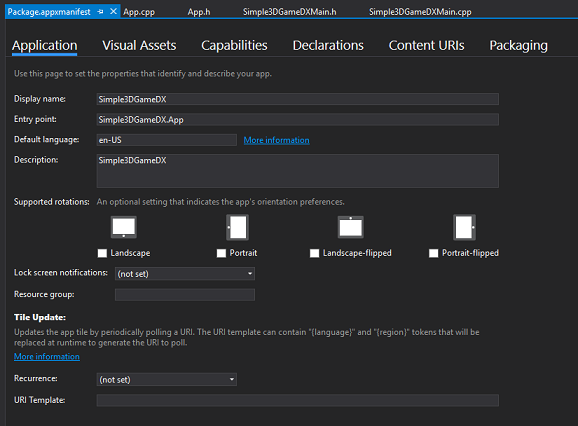Click the Display name input field
Image resolution: width=578 pixels, height=426 pixels.
[x=297, y=99]
